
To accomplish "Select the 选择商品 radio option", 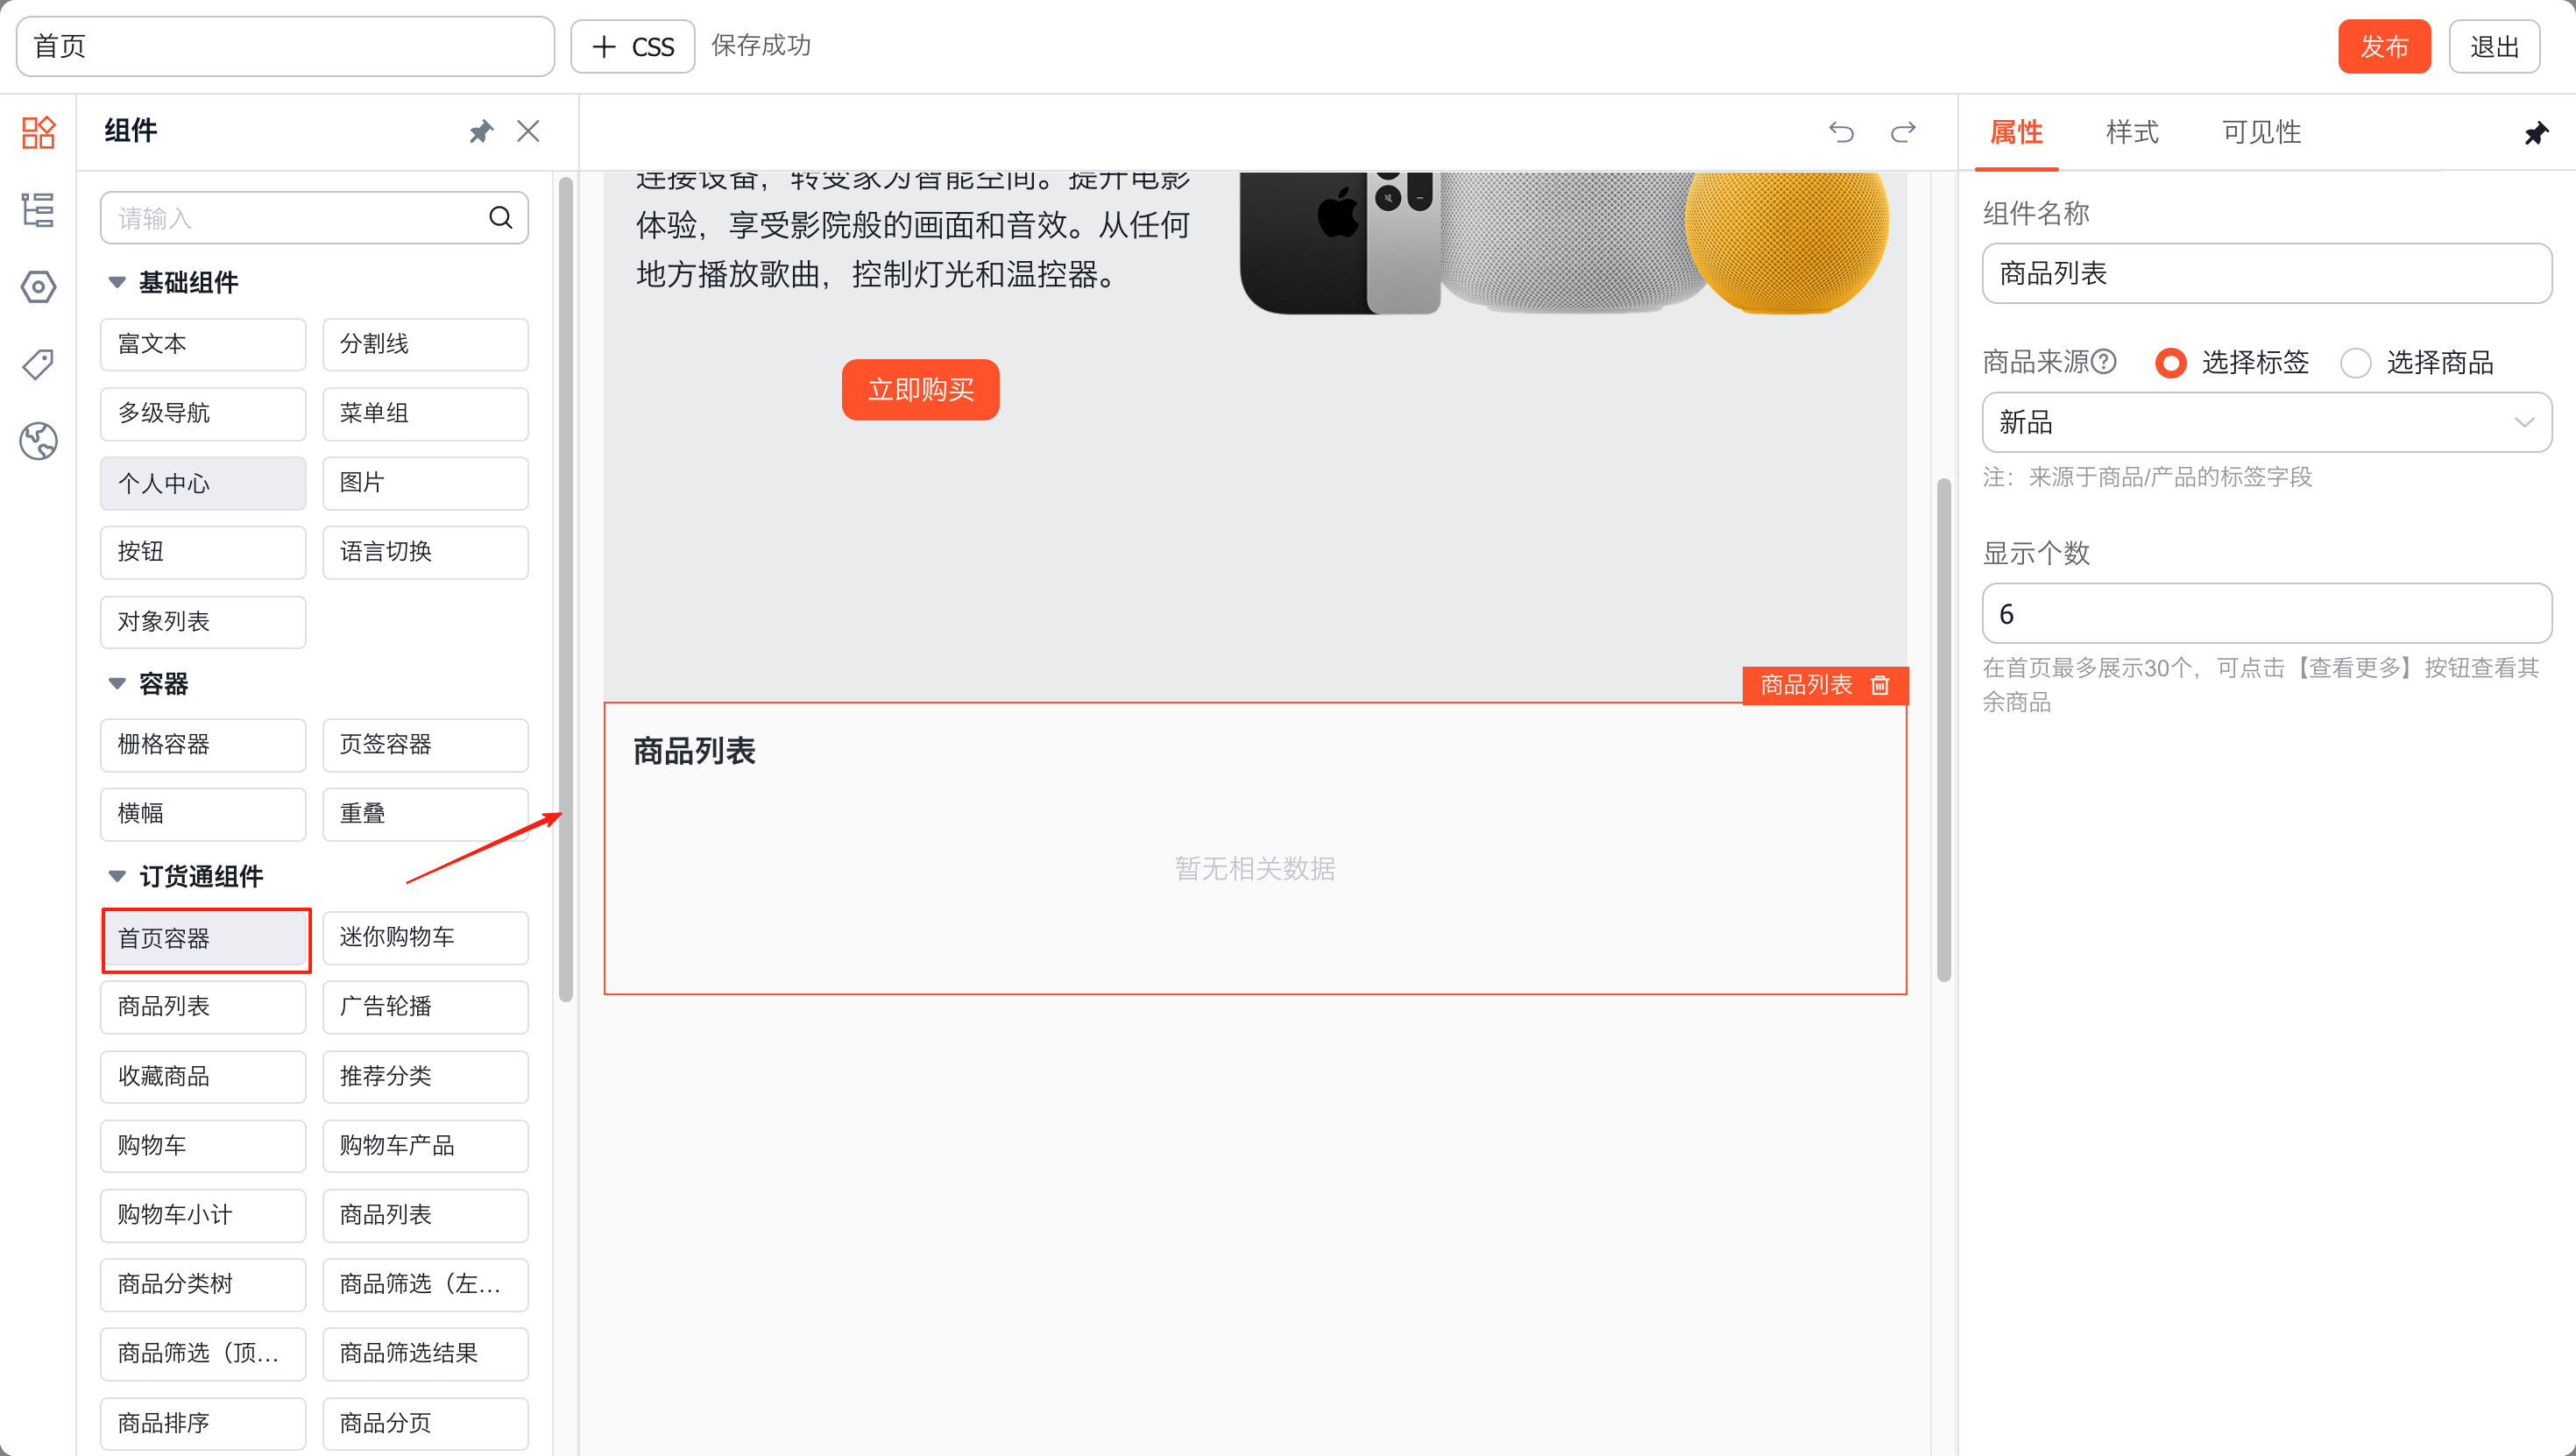I will pyautogui.click(x=2355, y=362).
